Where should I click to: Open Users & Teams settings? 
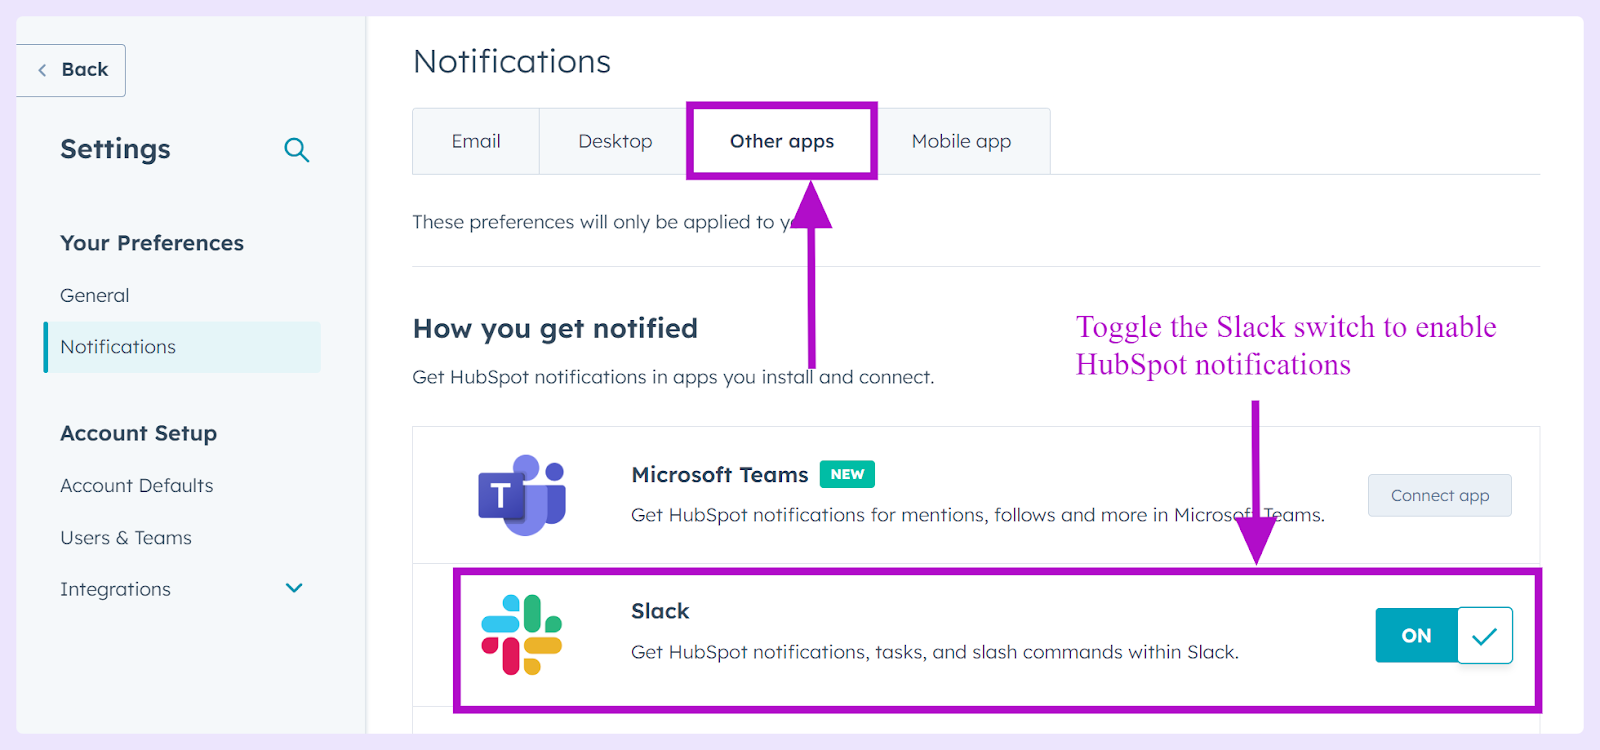(x=126, y=537)
